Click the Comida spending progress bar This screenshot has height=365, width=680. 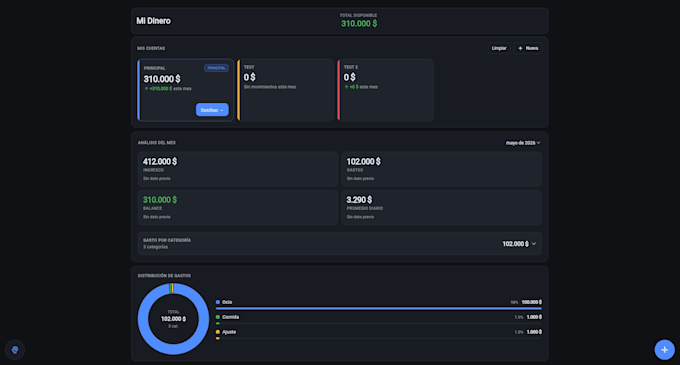[x=379, y=323]
